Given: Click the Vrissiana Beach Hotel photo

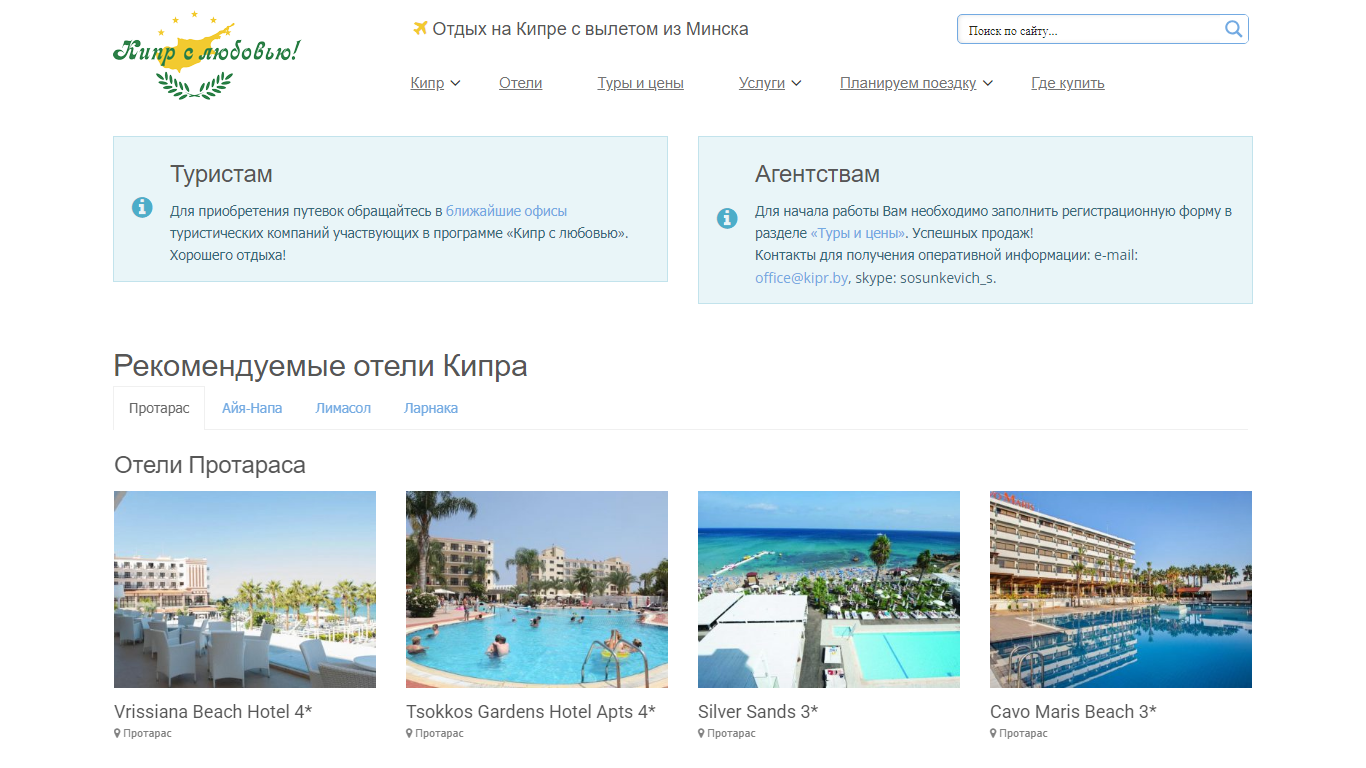Looking at the screenshot, I should 245,589.
